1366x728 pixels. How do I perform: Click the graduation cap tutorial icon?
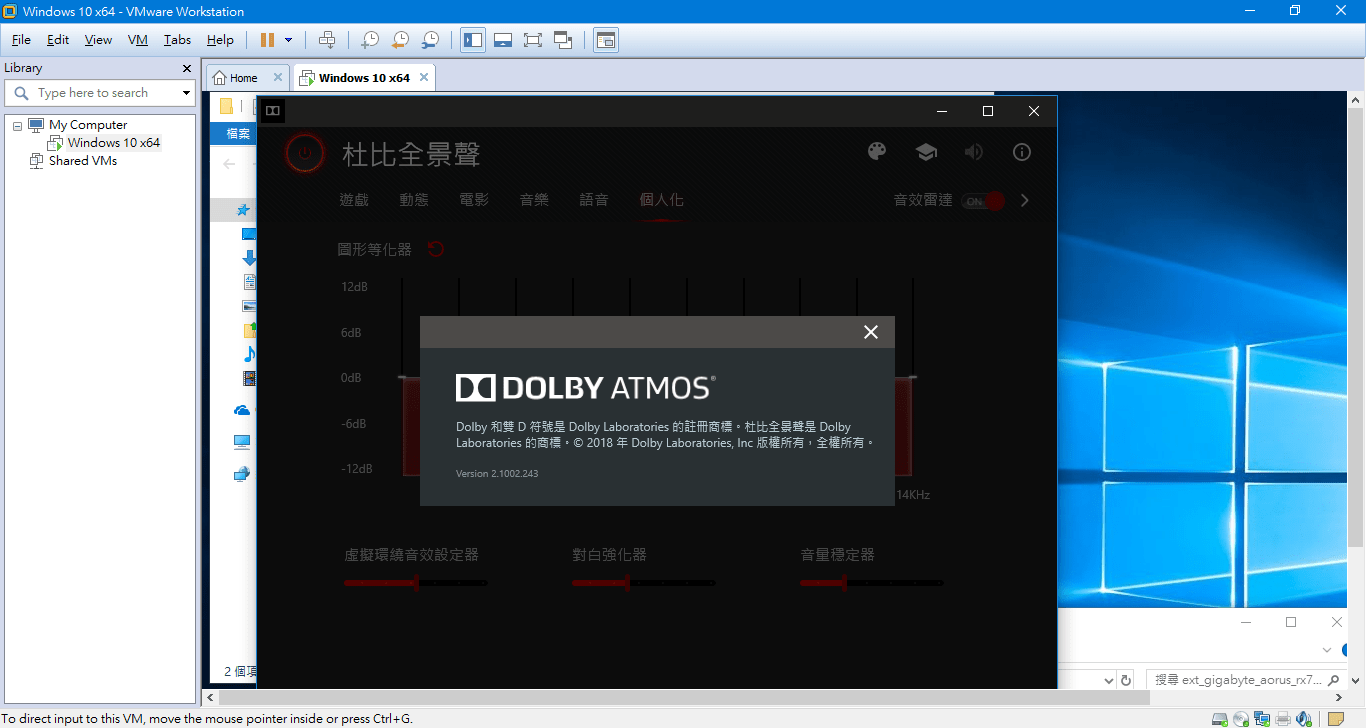coord(925,151)
